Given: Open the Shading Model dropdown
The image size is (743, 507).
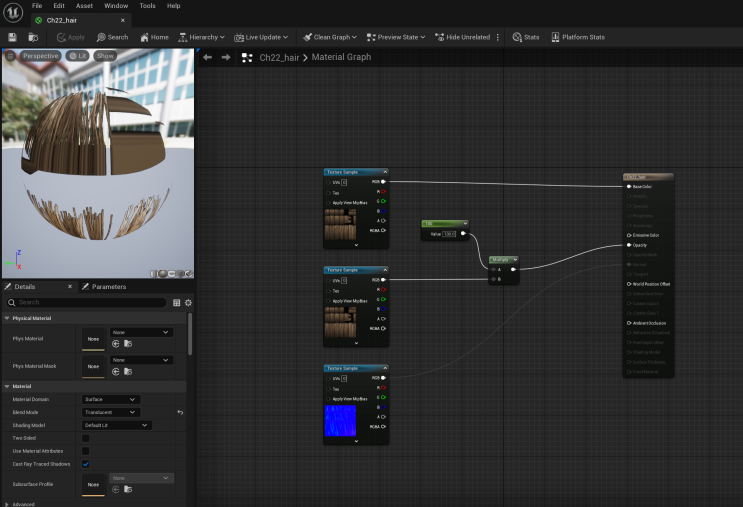Looking at the screenshot, I should tap(116, 425).
